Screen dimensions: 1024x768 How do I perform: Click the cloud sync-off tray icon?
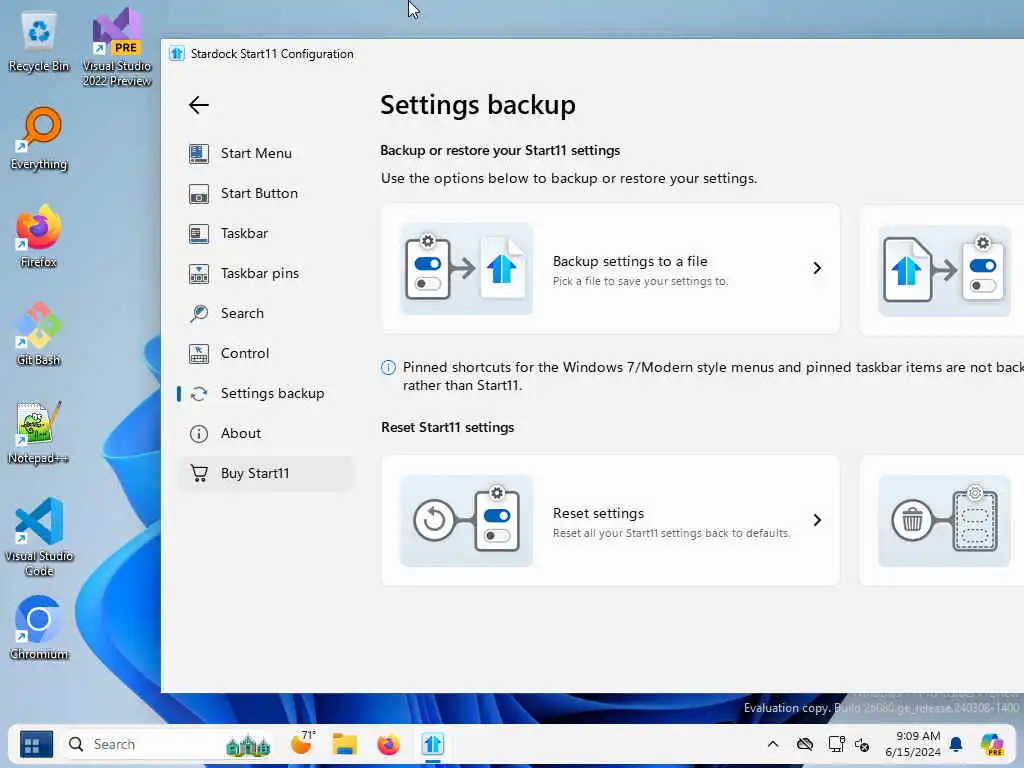[x=805, y=744]
